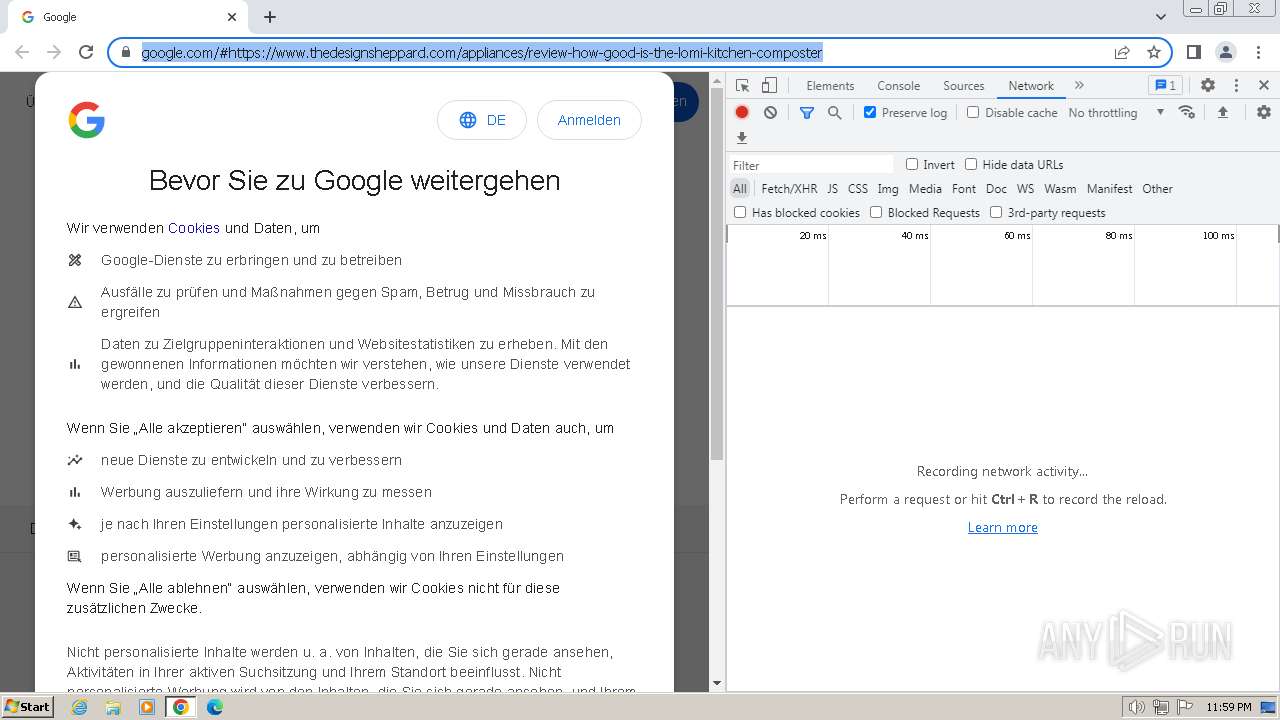This screenshot has width=1280, height=720.
Task: Filter requests by Font
Action: [x=964, y=189]
